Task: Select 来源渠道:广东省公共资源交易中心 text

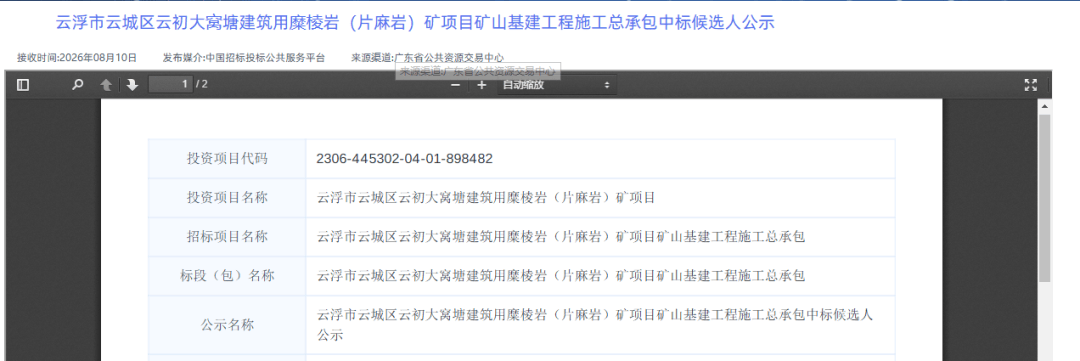Action: [428, 58]
